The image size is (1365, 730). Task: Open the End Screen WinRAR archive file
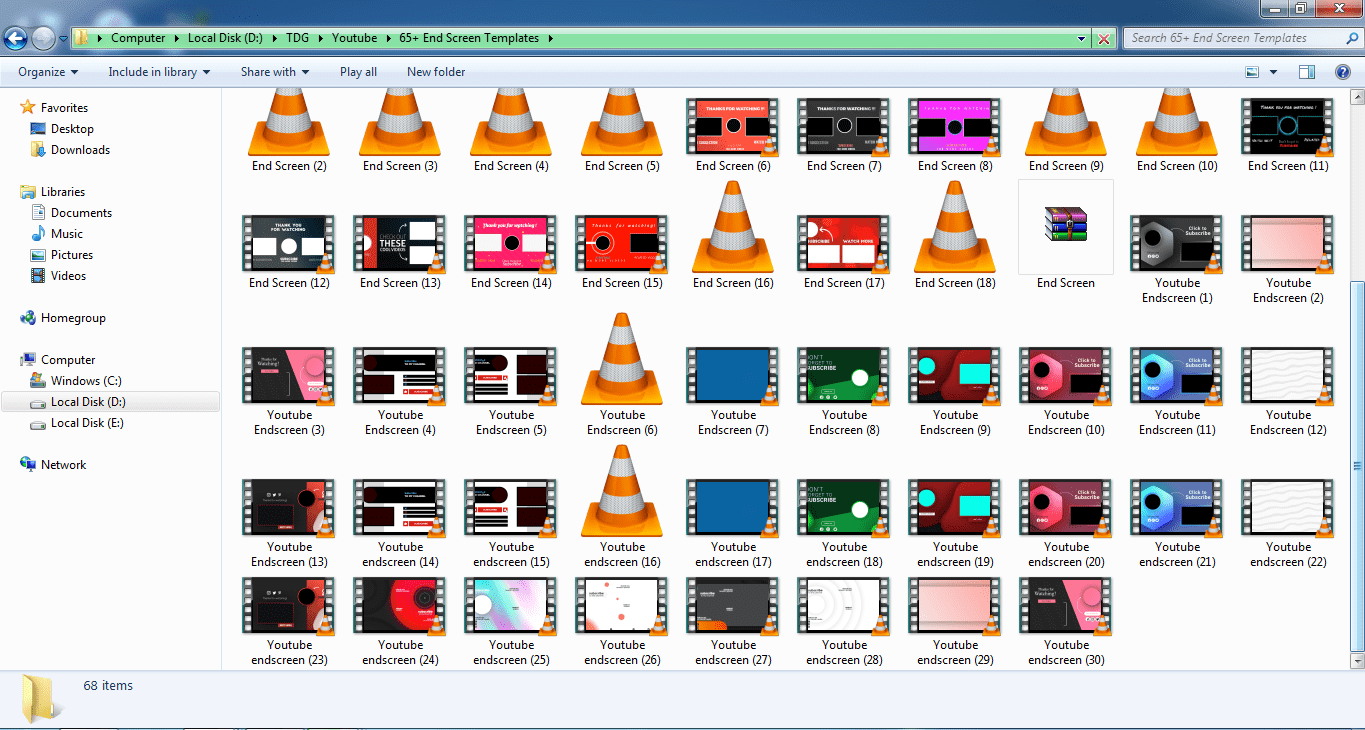tap(1065, 227)
